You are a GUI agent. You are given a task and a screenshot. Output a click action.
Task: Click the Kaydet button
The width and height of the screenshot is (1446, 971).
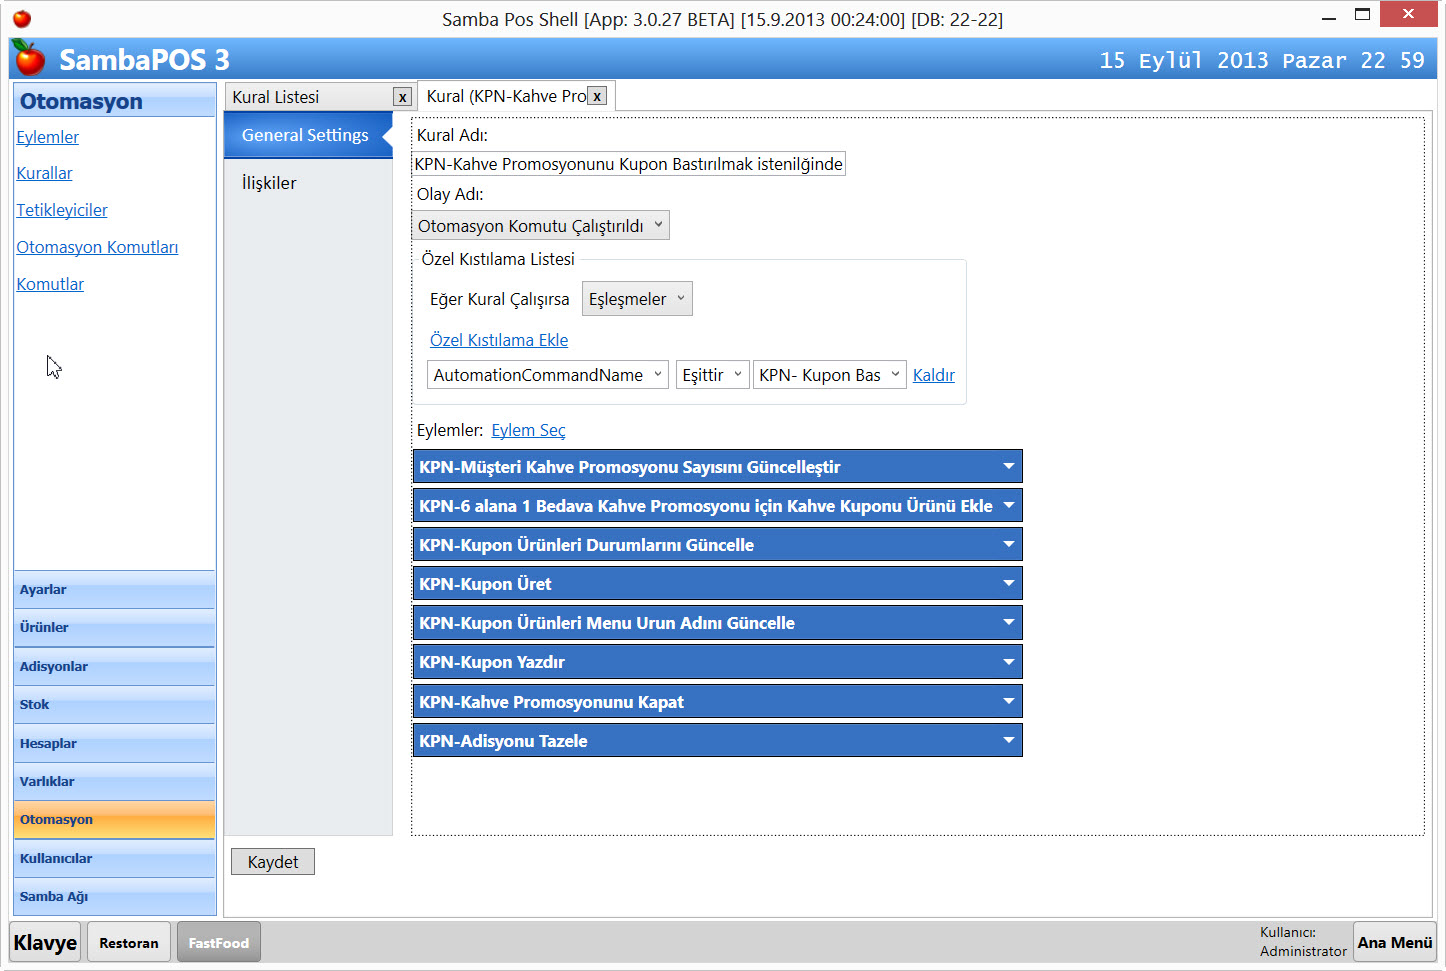coord(273,862)
